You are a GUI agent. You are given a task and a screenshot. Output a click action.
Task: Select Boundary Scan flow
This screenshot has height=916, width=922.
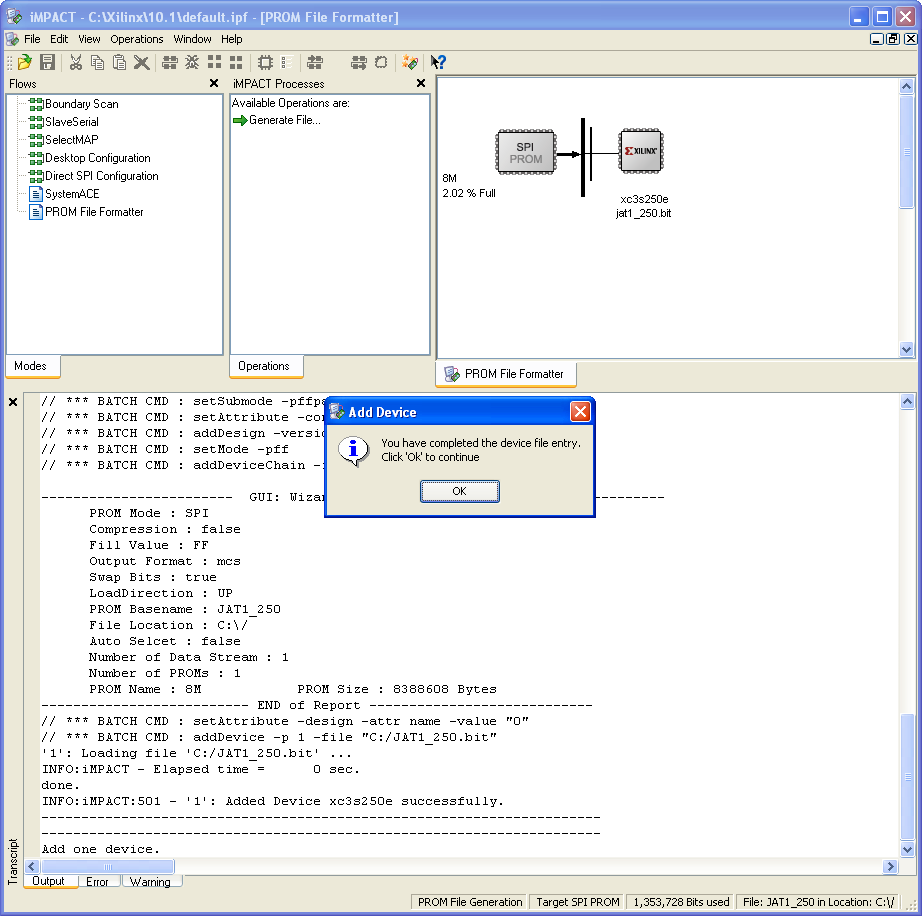point(74,104)
